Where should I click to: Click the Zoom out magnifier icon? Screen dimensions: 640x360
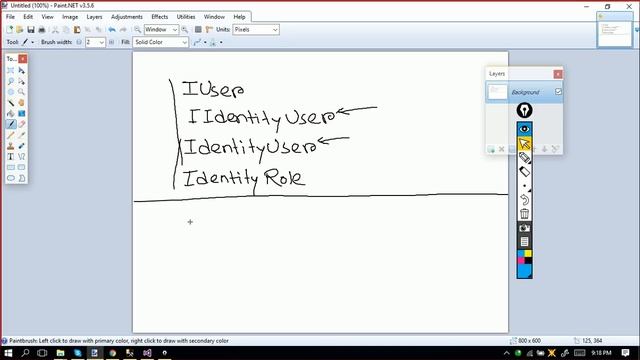click(138, 29)
